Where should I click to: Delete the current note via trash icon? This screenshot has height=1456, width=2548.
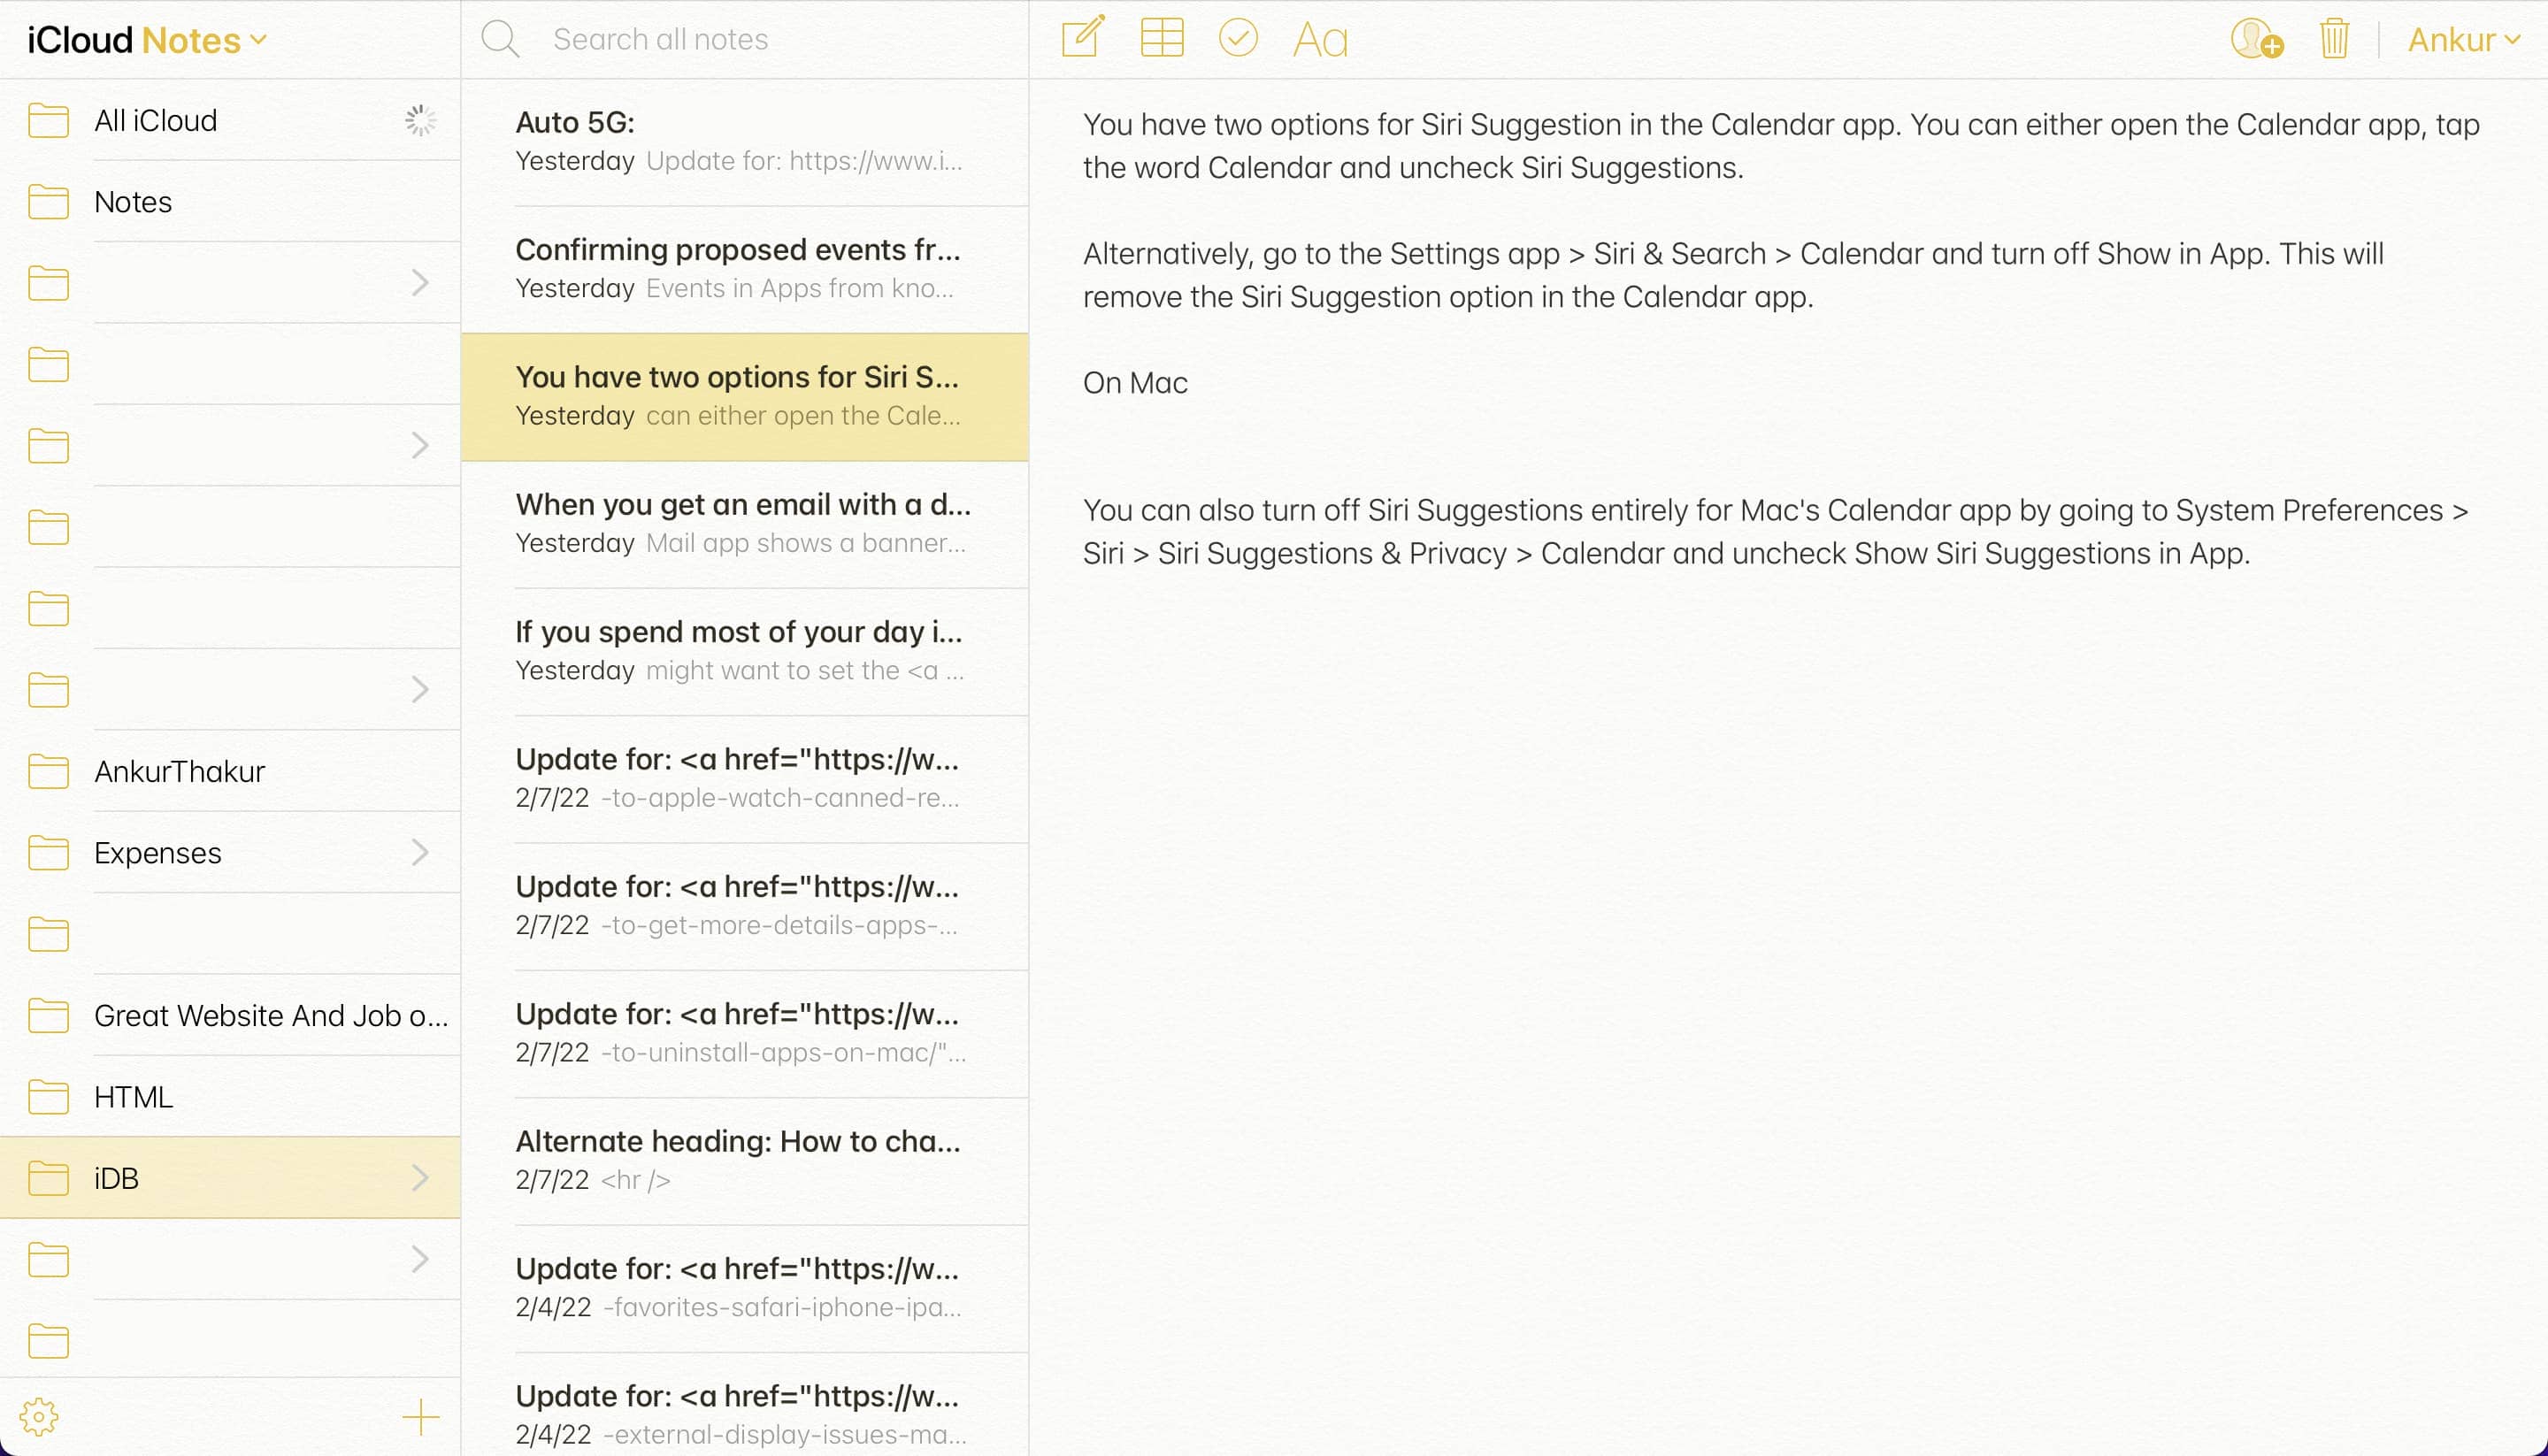[2333, 39]
